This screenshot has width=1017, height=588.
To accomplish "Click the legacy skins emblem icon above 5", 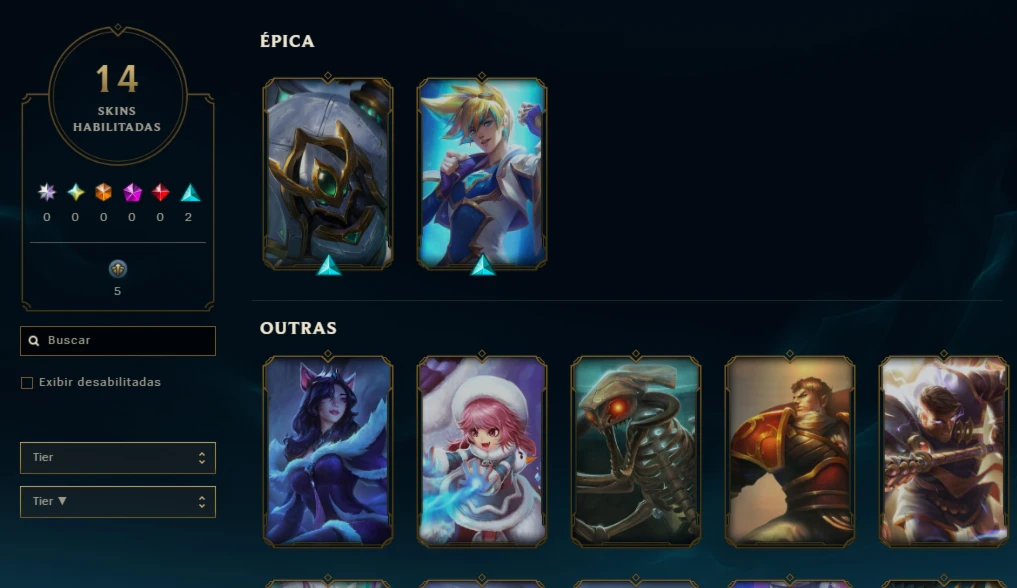I will point(117,268).
